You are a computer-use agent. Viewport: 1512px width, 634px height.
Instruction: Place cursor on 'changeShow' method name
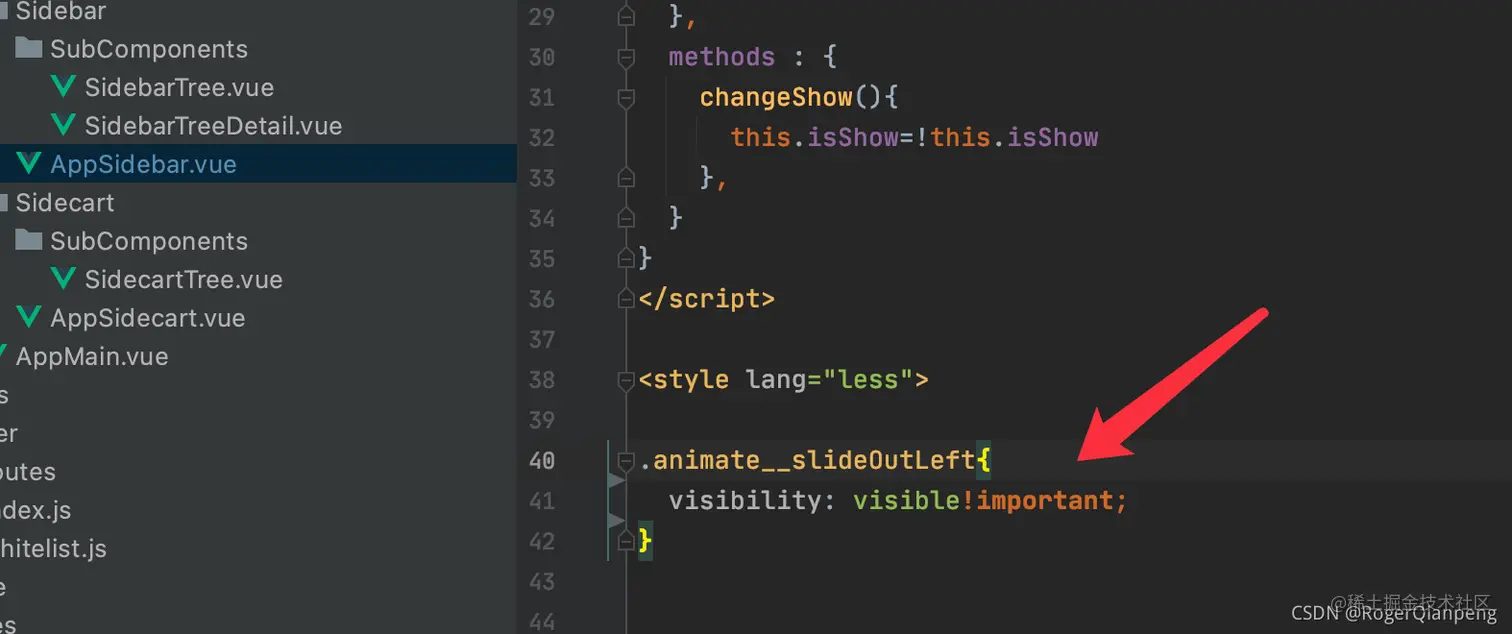tap(776, 97)
